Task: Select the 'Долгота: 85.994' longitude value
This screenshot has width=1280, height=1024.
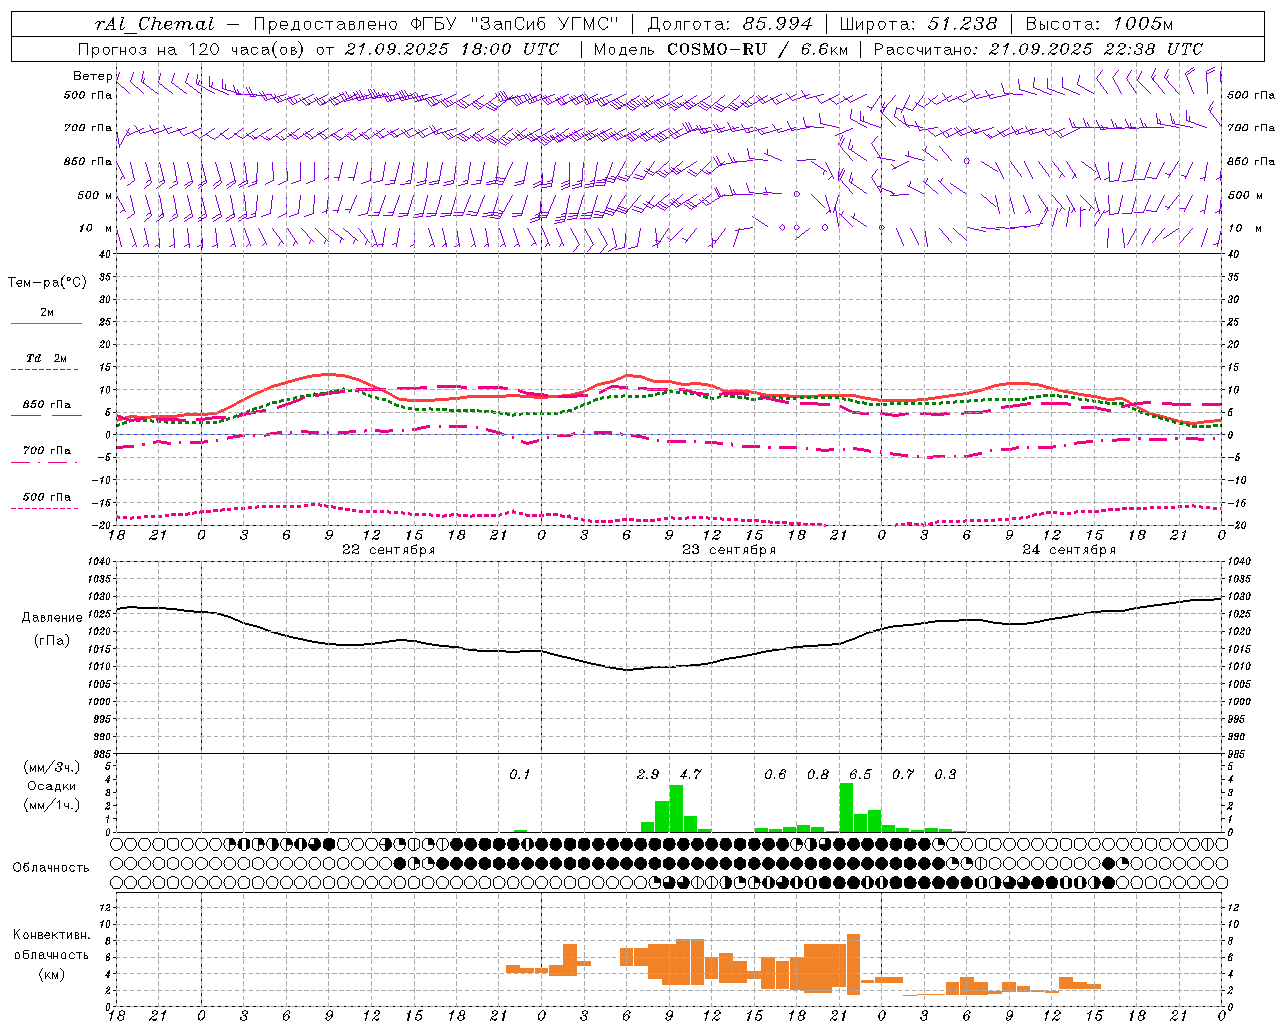Action: tap(731, 24)
